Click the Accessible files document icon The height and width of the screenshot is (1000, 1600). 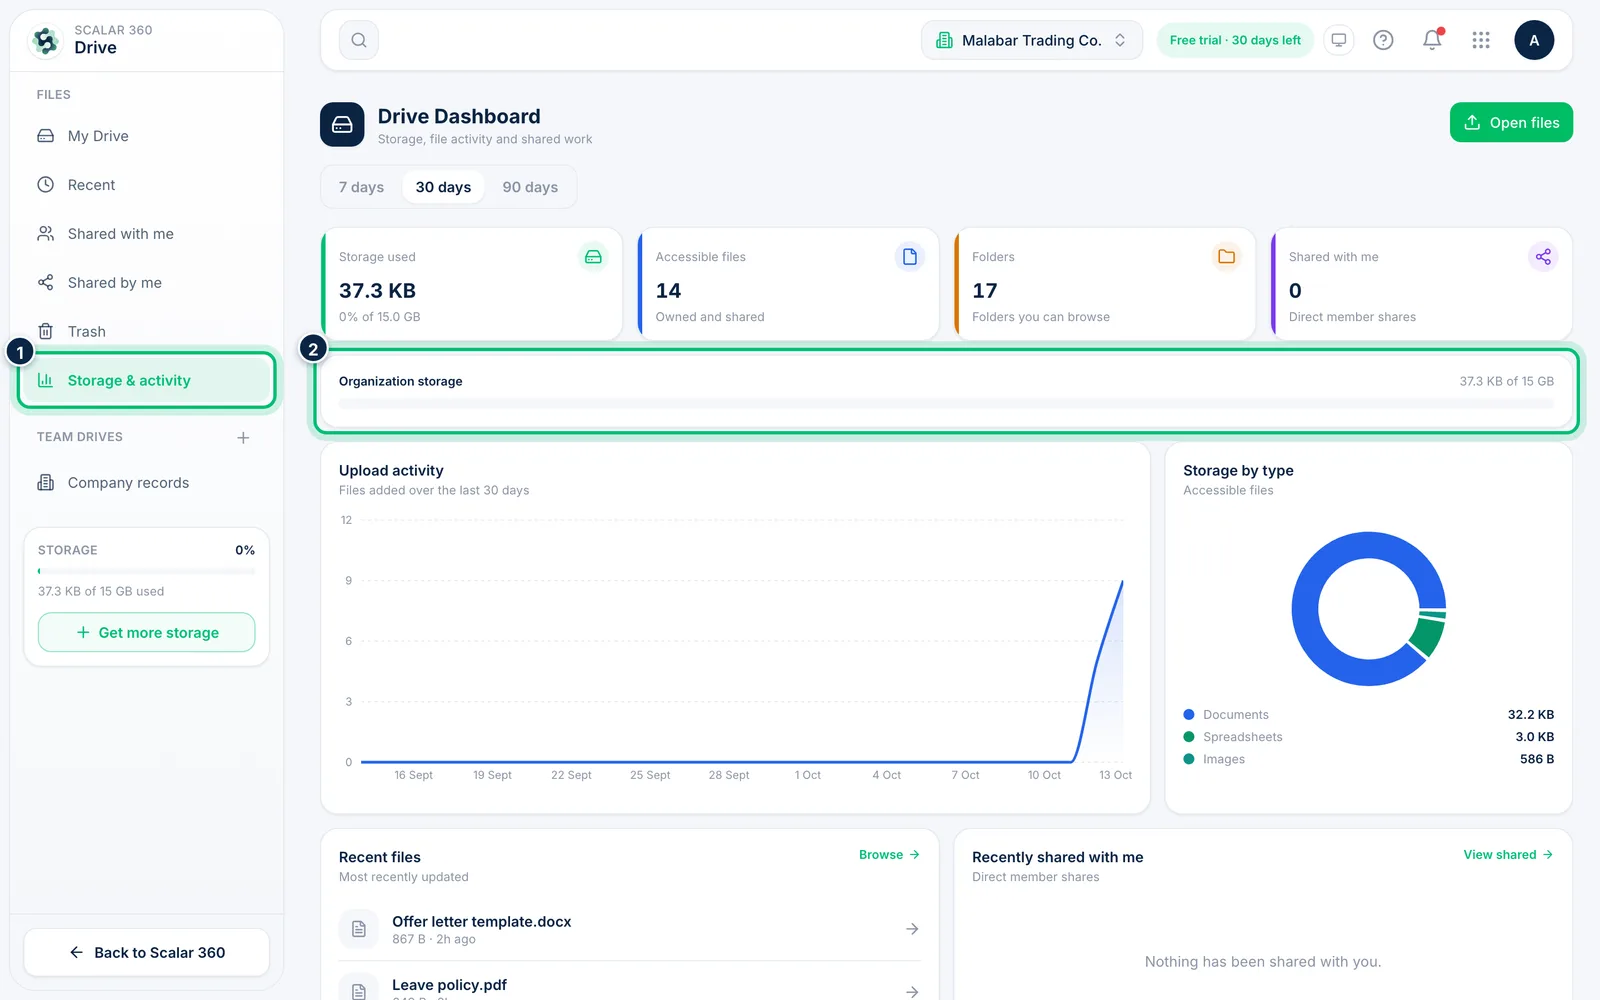point(910,257)
